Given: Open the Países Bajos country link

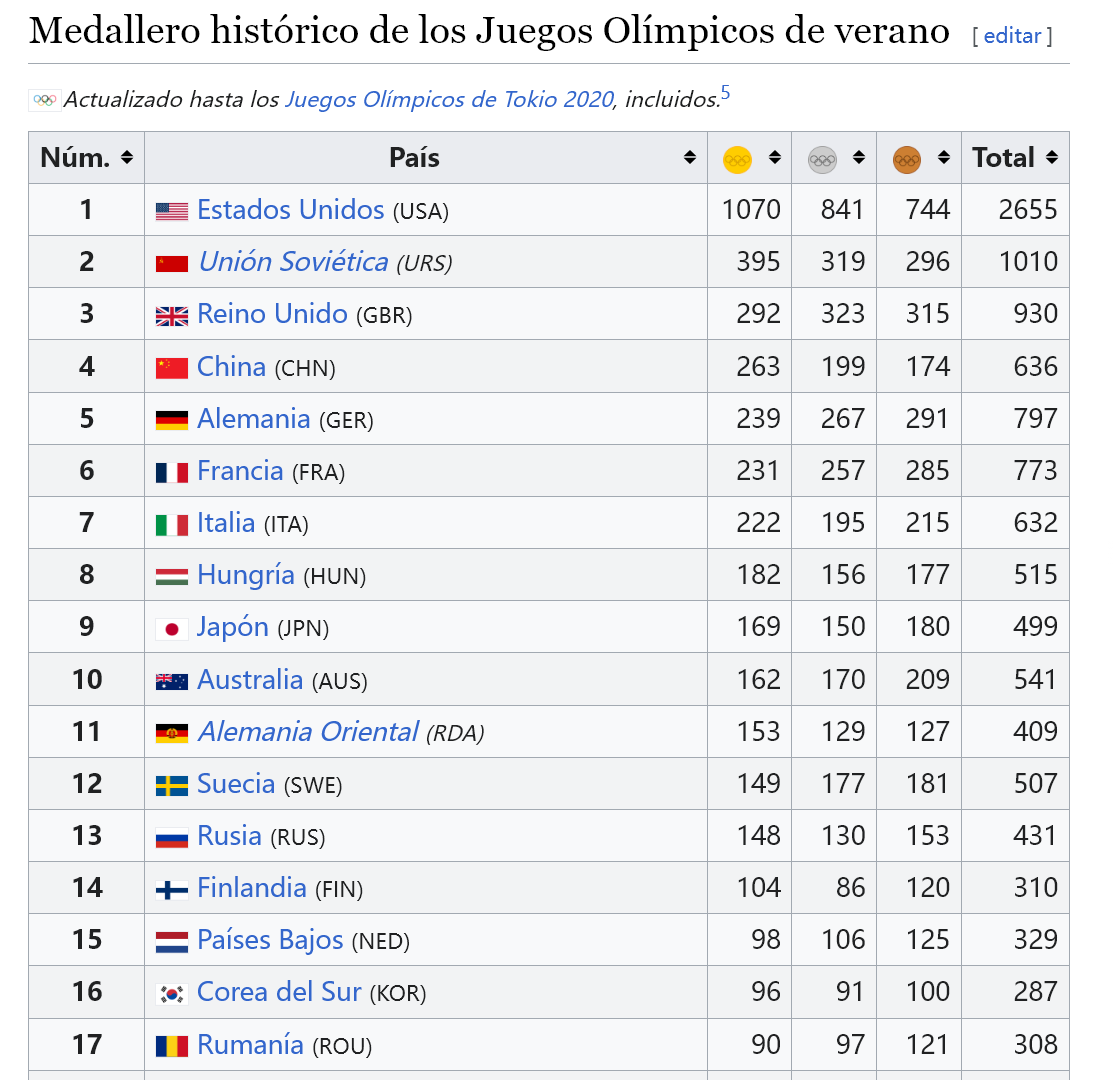Looking at the screenshot, I should tap(270, 940).
